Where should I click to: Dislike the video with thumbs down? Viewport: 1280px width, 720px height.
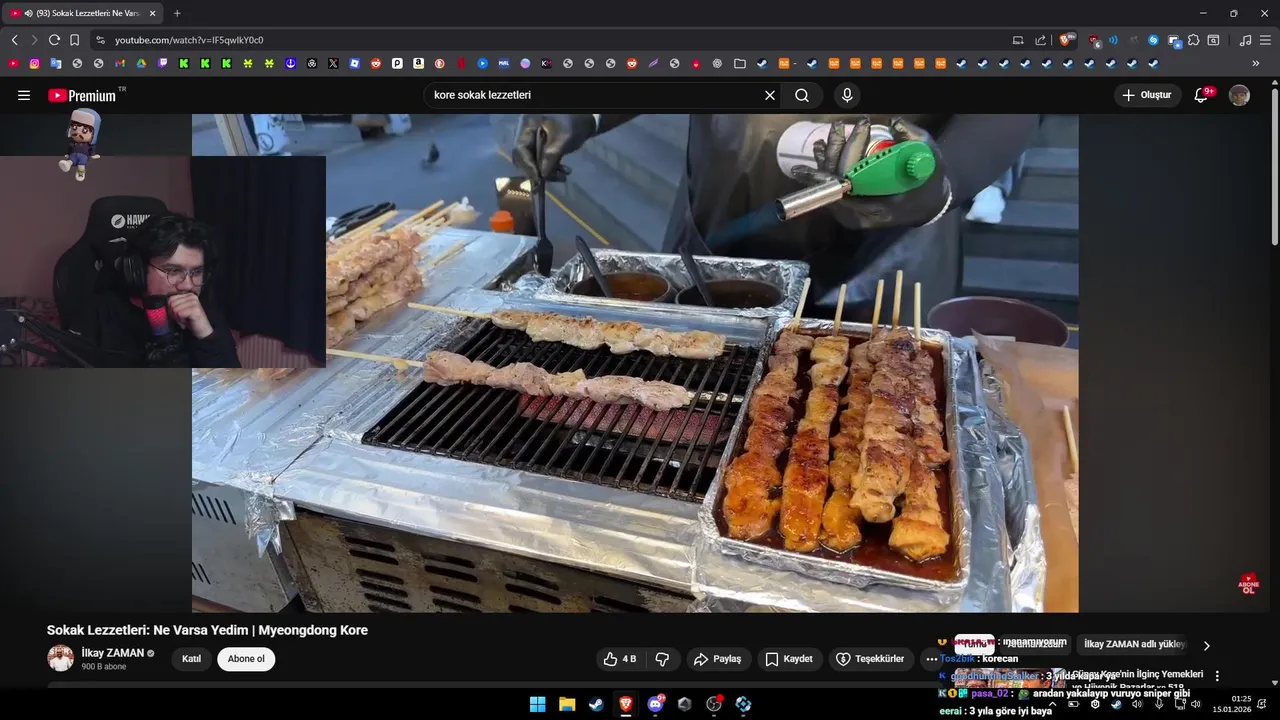click(662, 659)
